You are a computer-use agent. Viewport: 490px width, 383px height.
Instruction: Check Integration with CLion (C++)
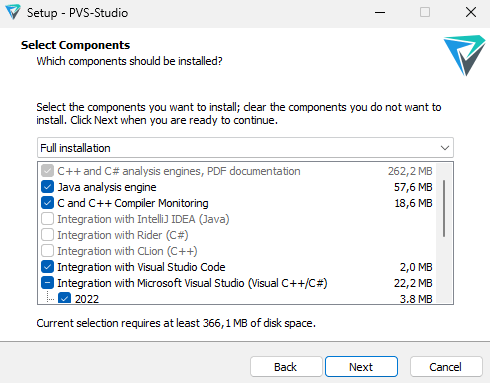tap(47, 251)
